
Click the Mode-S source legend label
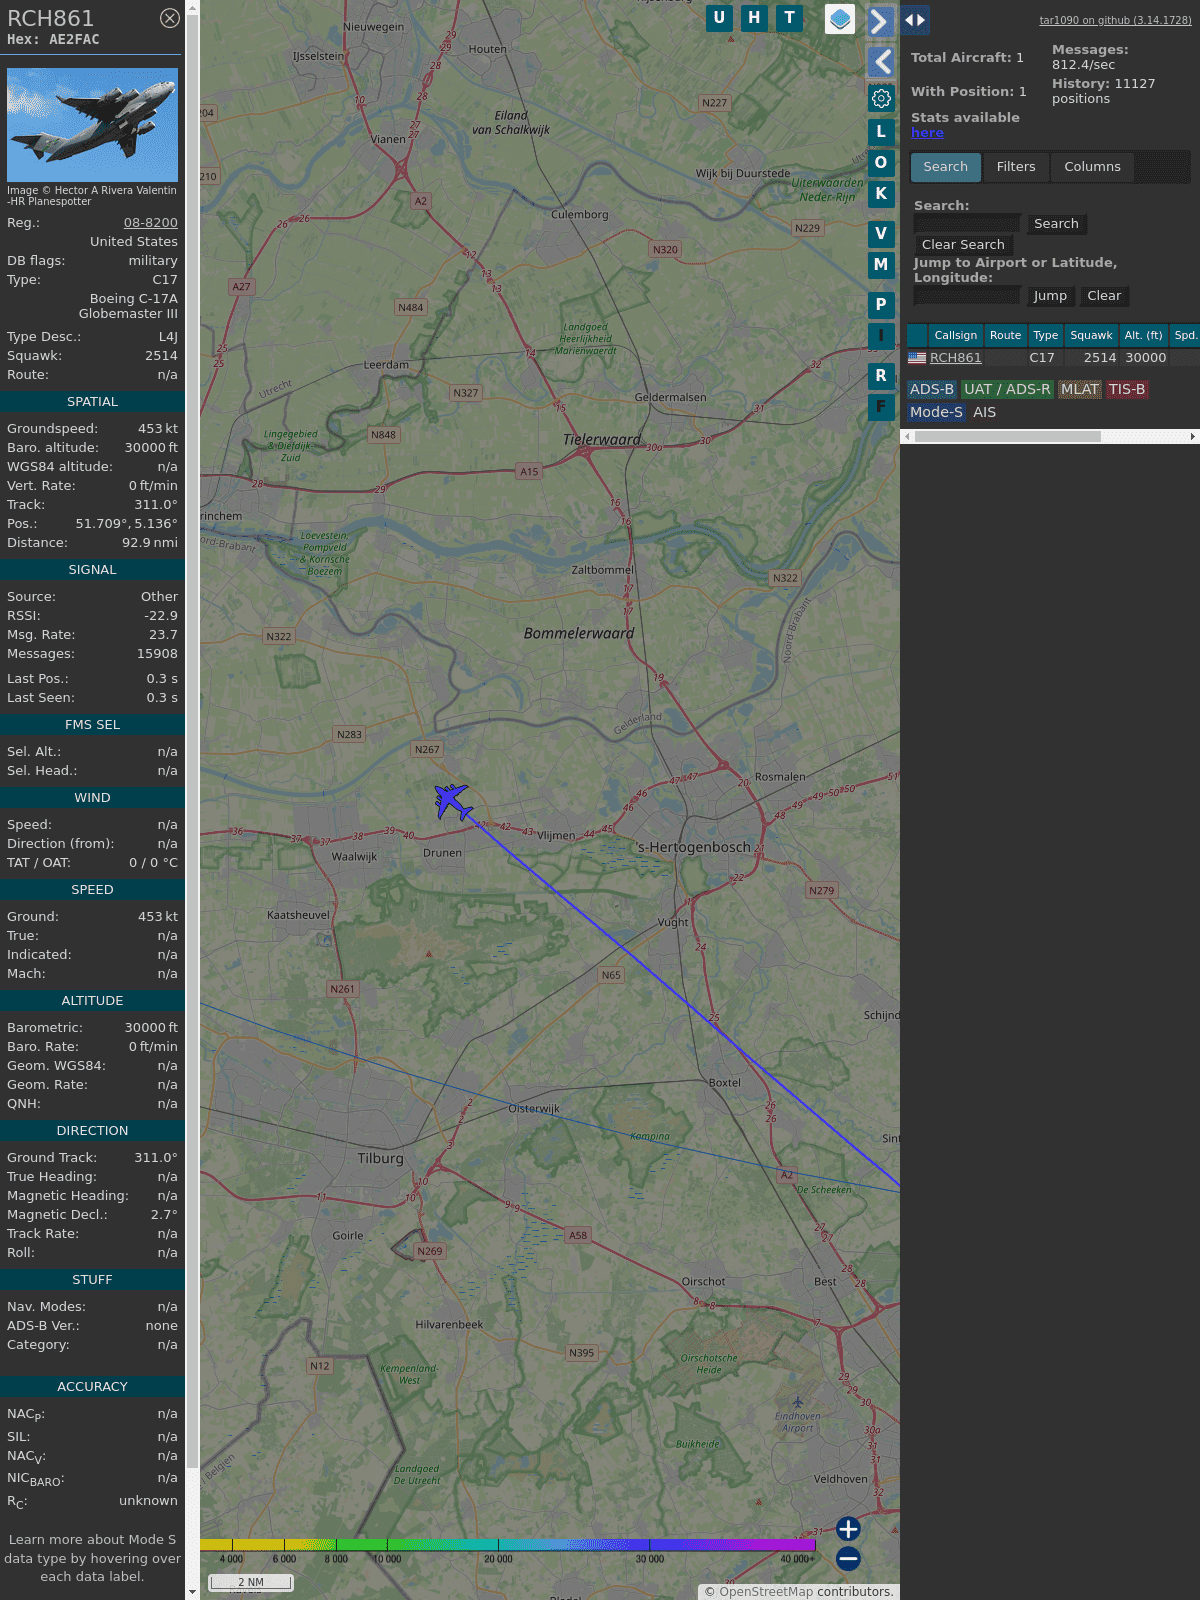[936, 412]
